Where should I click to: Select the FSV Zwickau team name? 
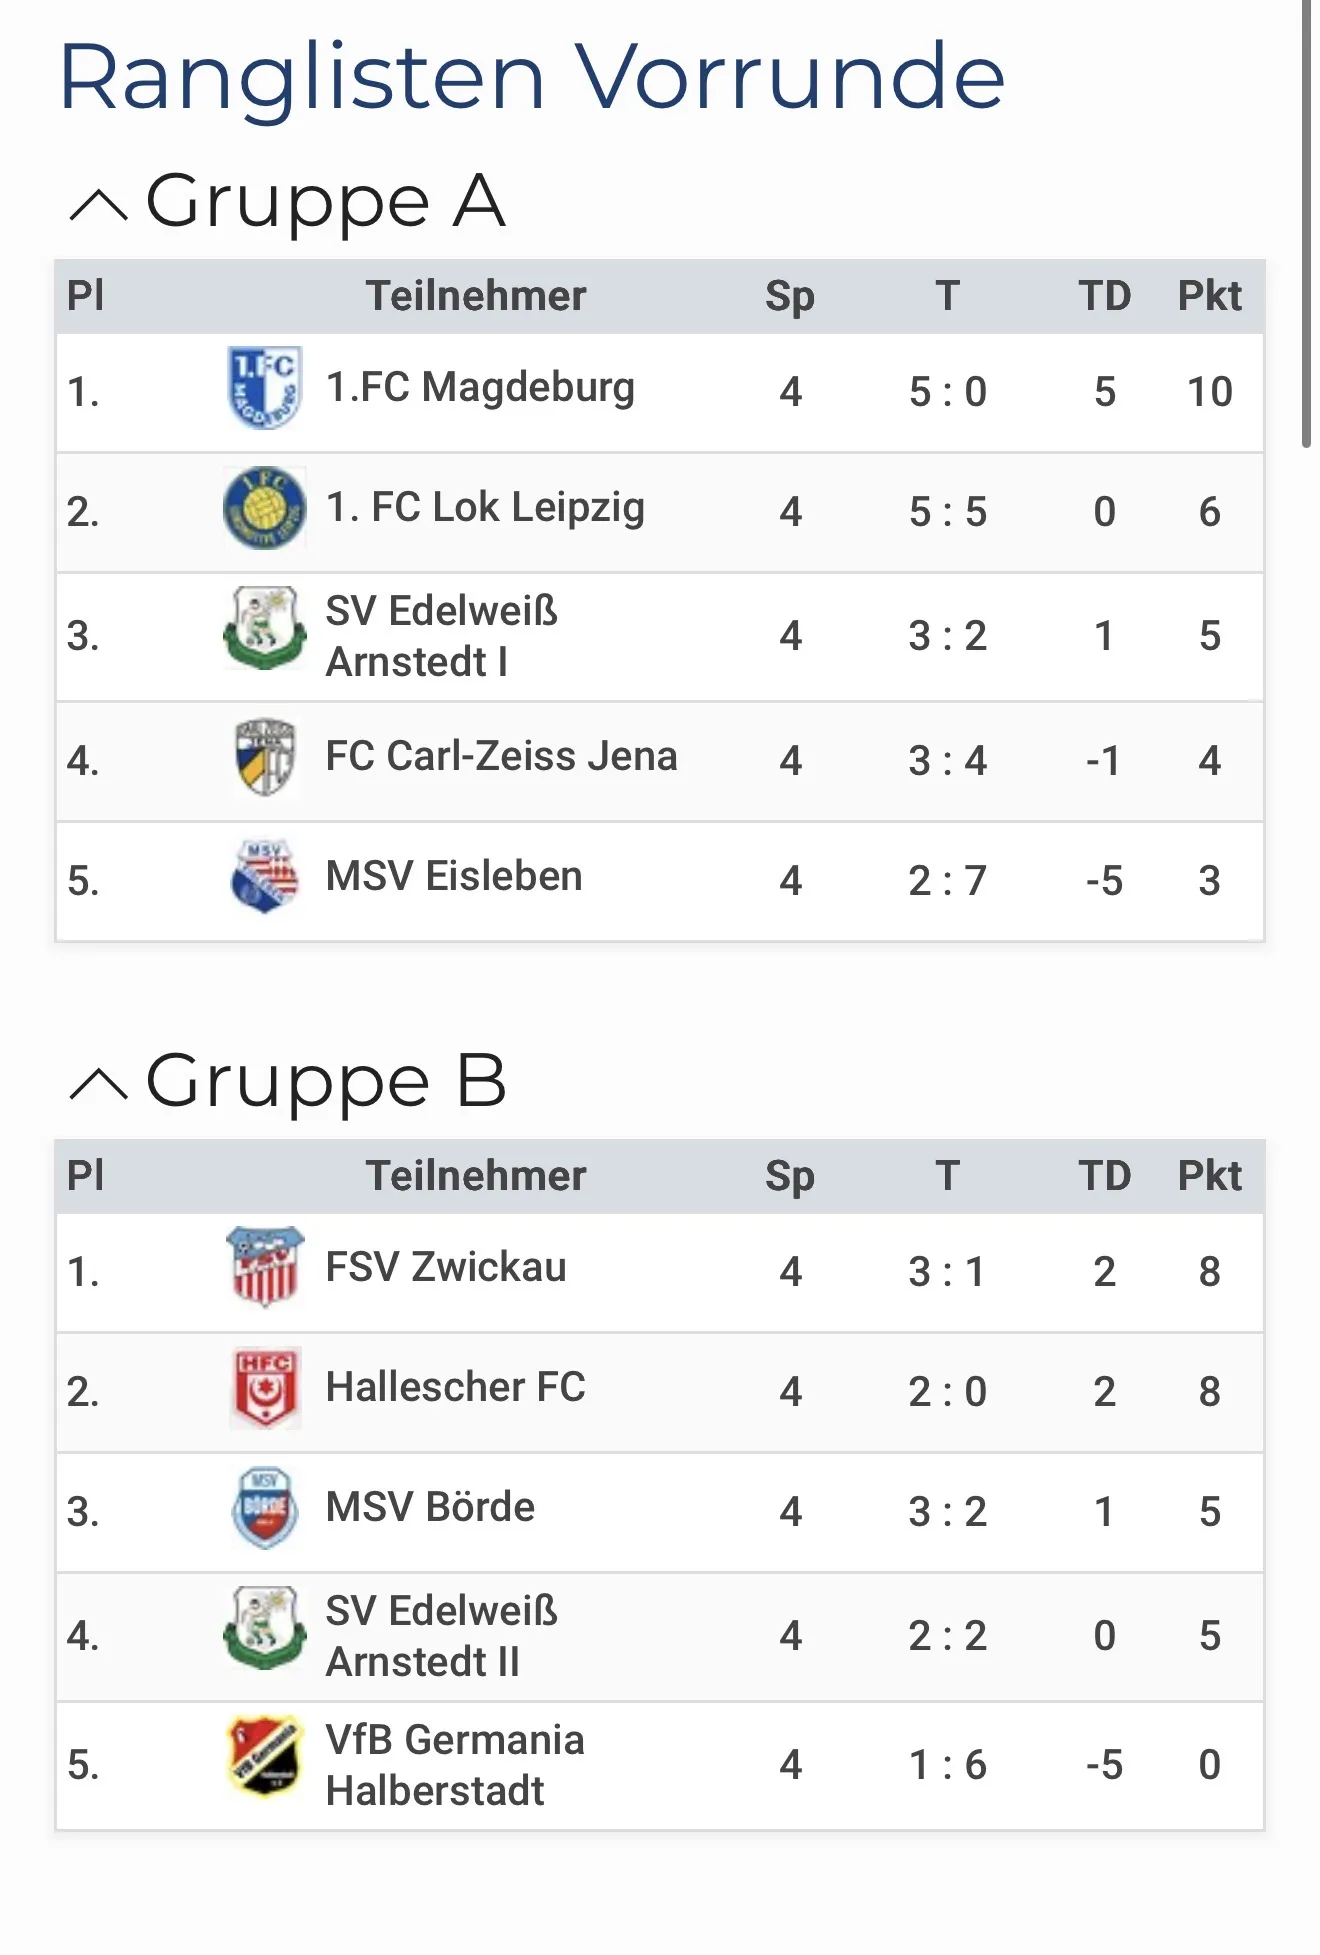pos(446,1268)
